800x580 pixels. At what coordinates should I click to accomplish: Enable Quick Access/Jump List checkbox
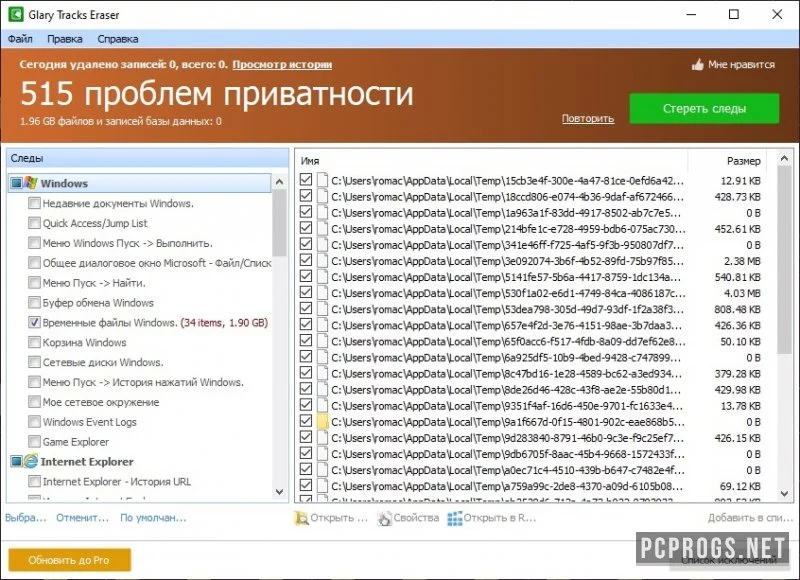(34, 223)
